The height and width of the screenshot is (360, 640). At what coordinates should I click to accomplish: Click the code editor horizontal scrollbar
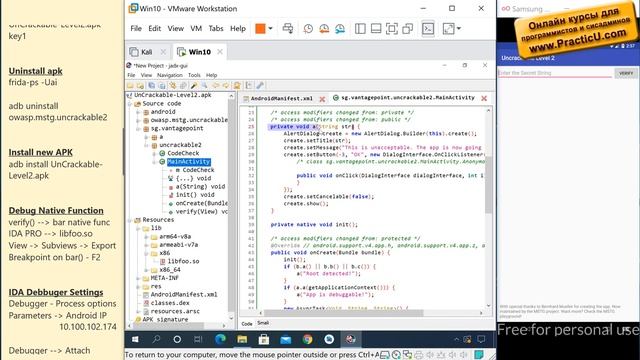pos(344,313)
